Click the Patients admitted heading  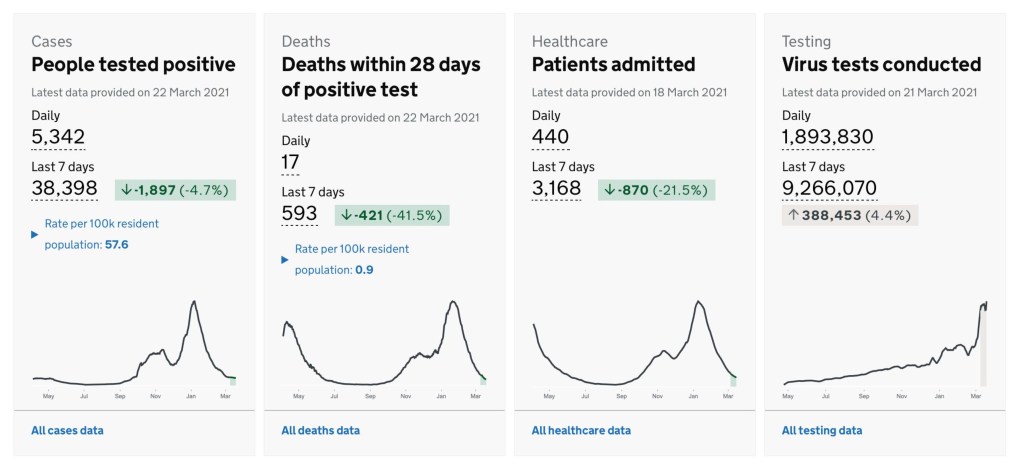coord(613,65)
